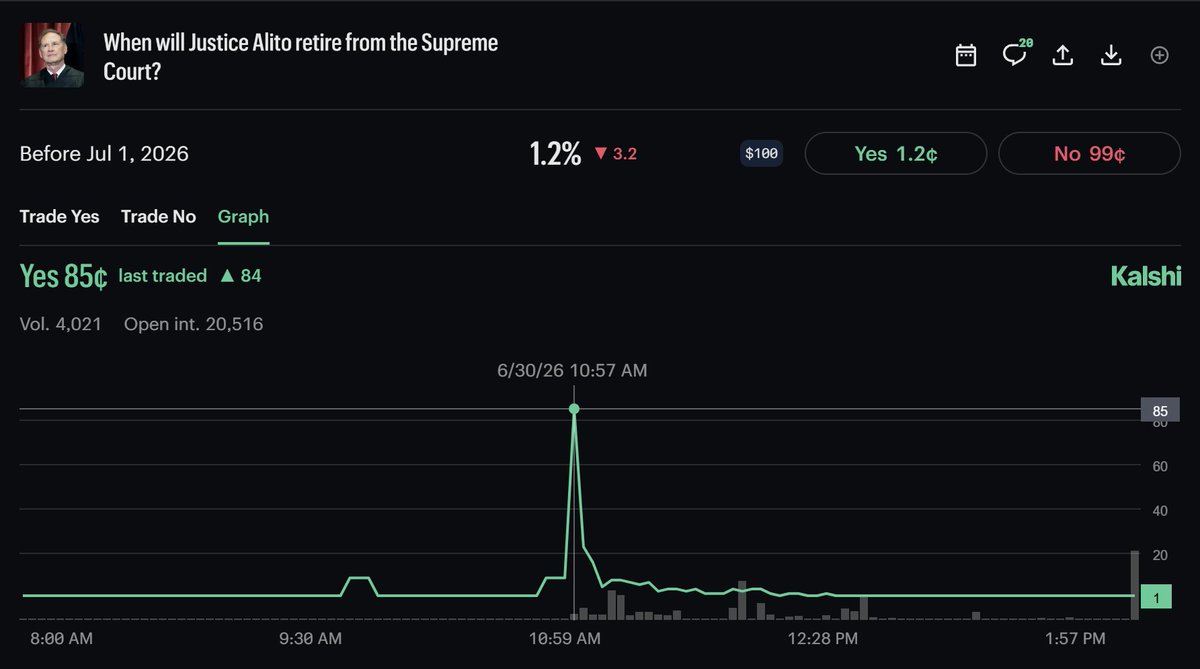Switch to the Trade No tab

point(158,216)
